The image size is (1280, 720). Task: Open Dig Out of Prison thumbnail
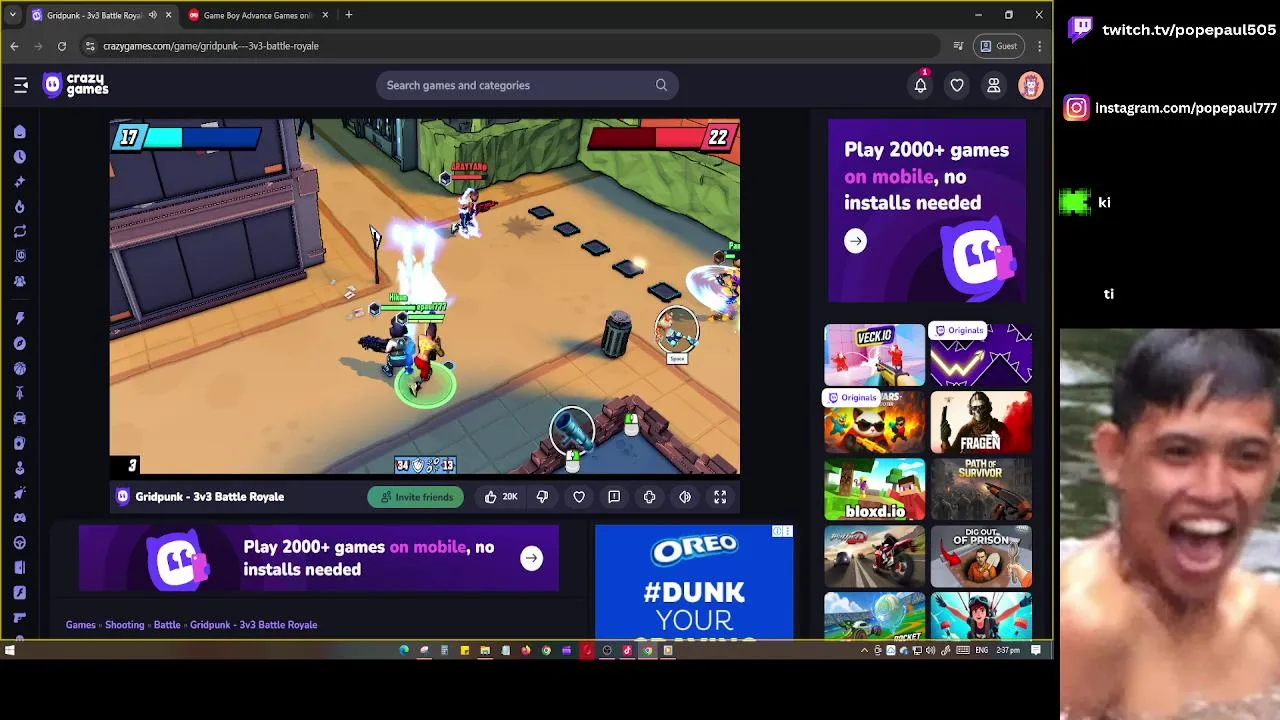(981, 556)
